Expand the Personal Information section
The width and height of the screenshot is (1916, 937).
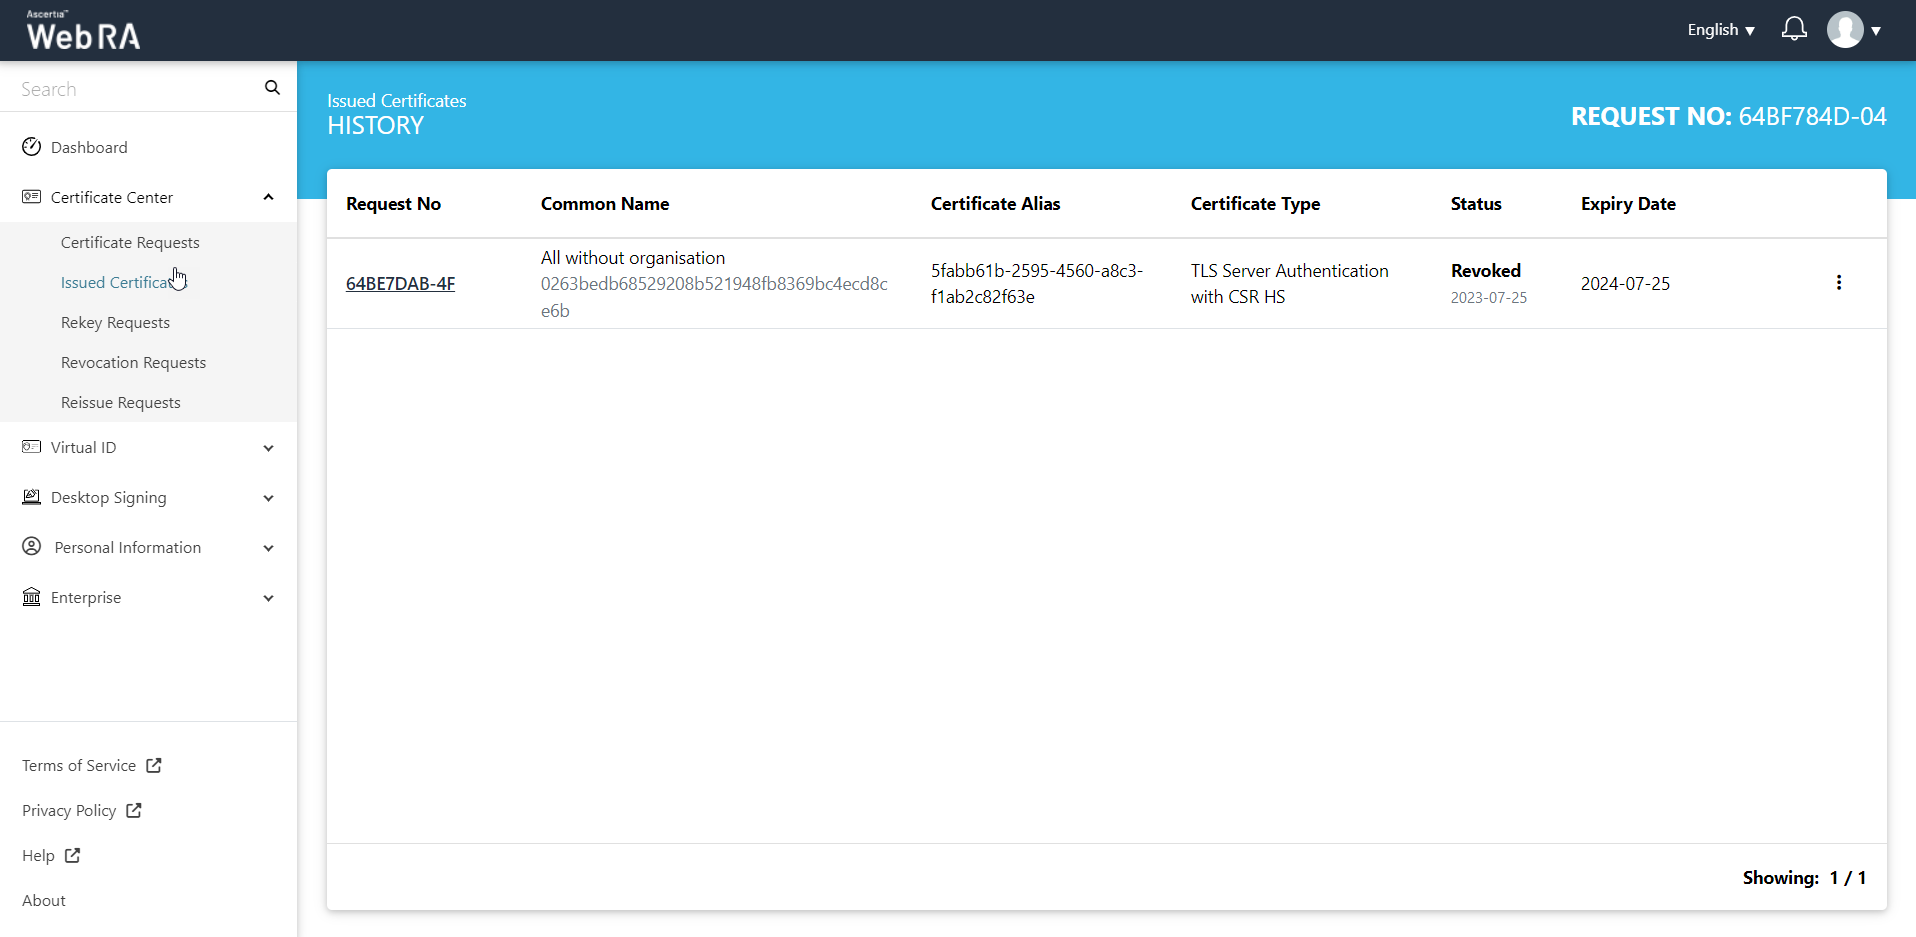click(x=268, y=548)
